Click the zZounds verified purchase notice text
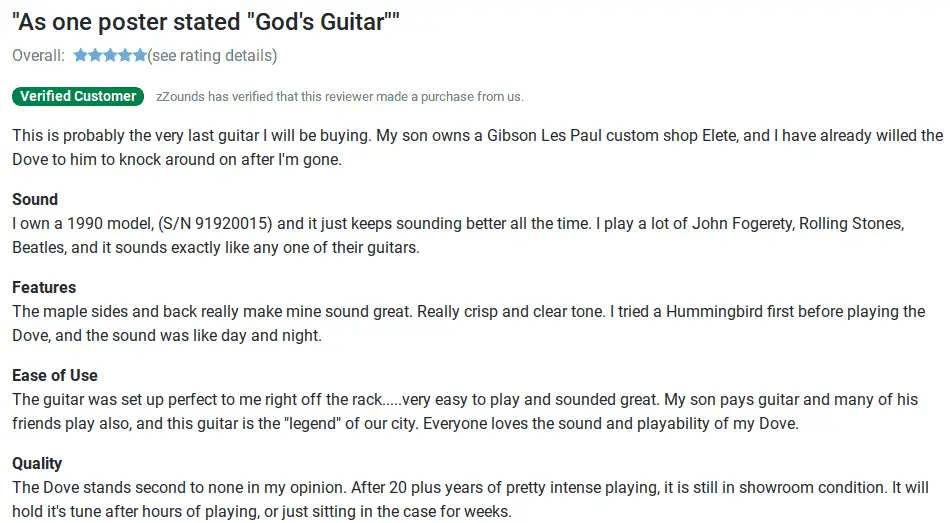This screenshot has height=523, width=950. [340, 97]
